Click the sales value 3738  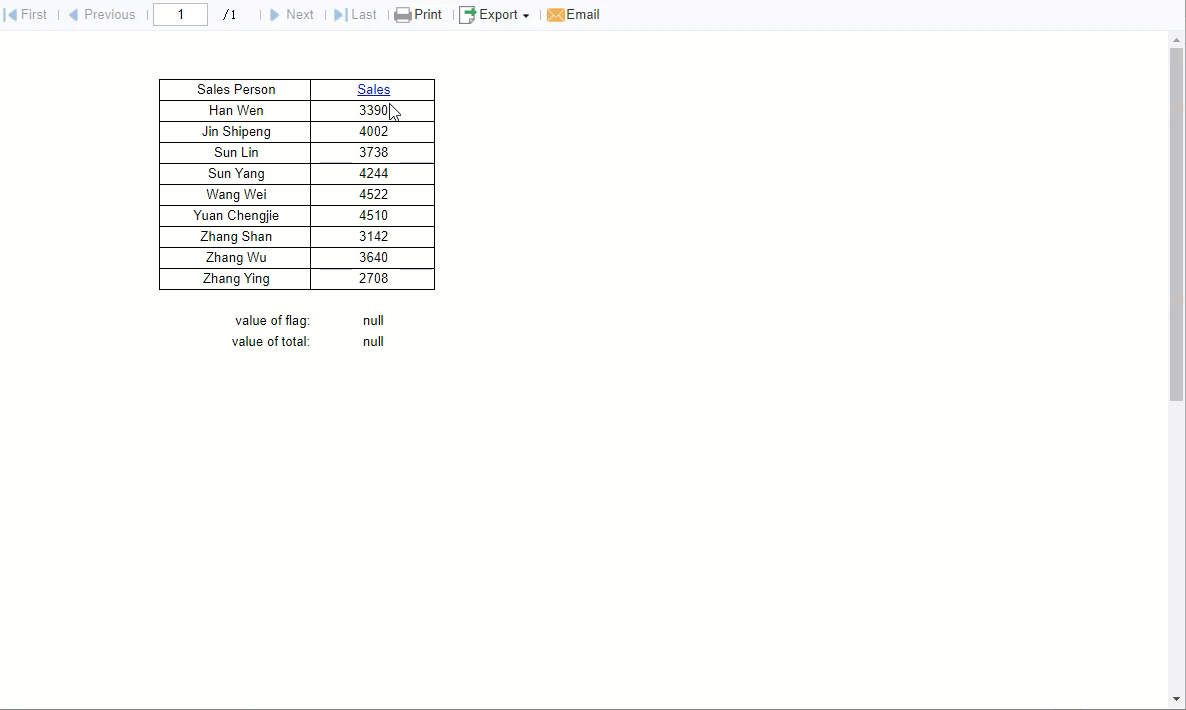coord(374,153)
